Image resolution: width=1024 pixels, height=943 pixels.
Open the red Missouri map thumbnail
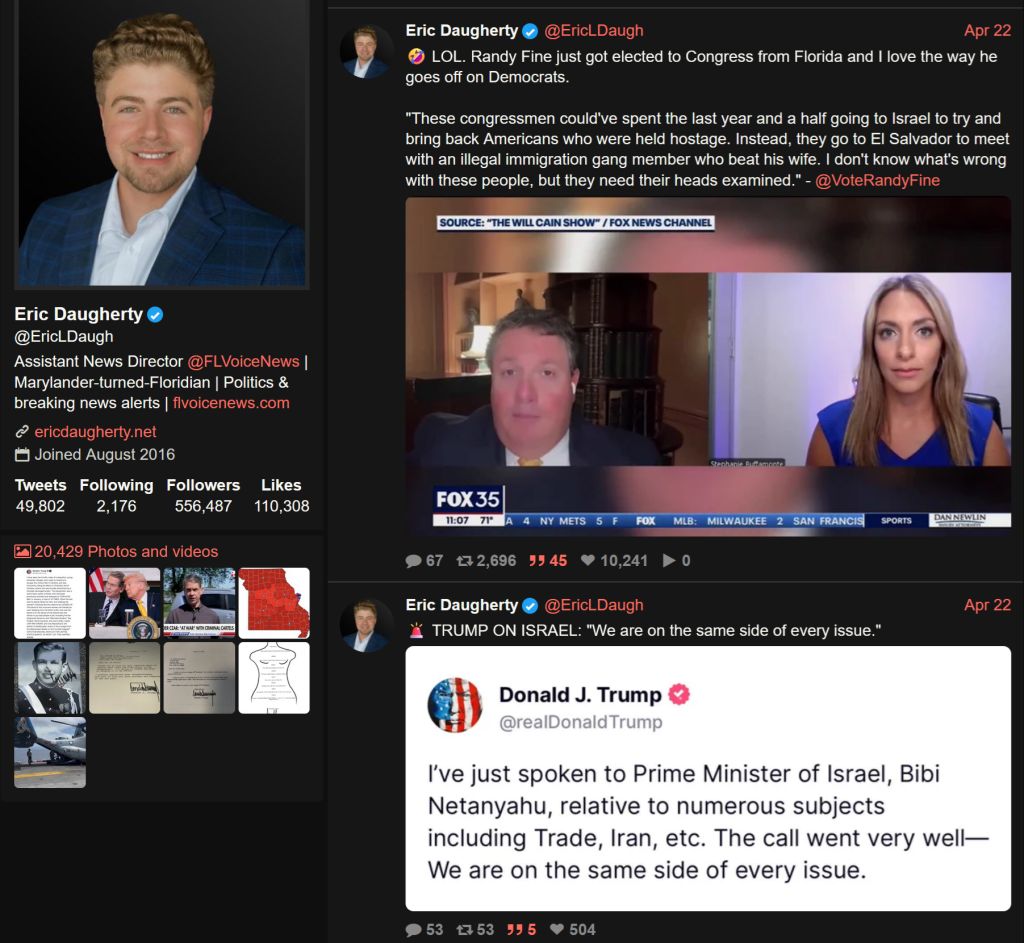tap(274, 603)
